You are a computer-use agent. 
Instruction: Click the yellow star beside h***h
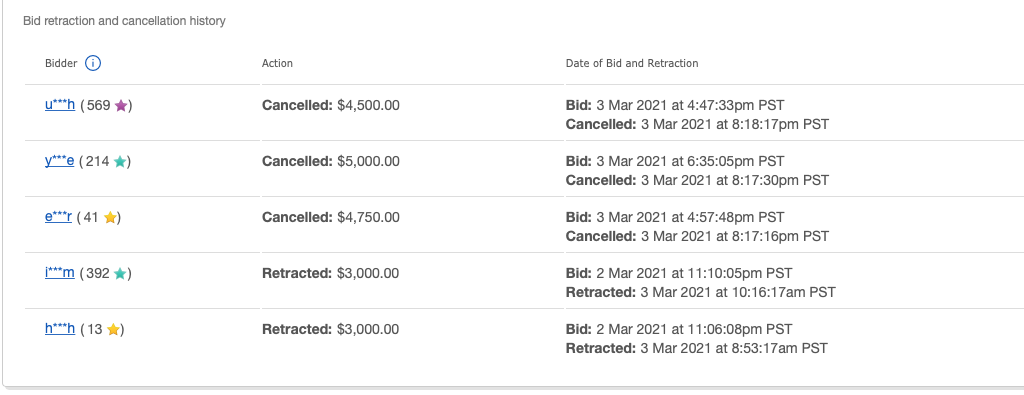tap(113, 330)
